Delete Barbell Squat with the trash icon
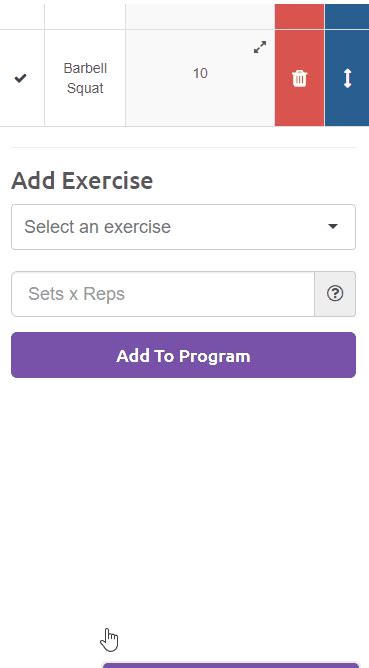 click(300, 78)
